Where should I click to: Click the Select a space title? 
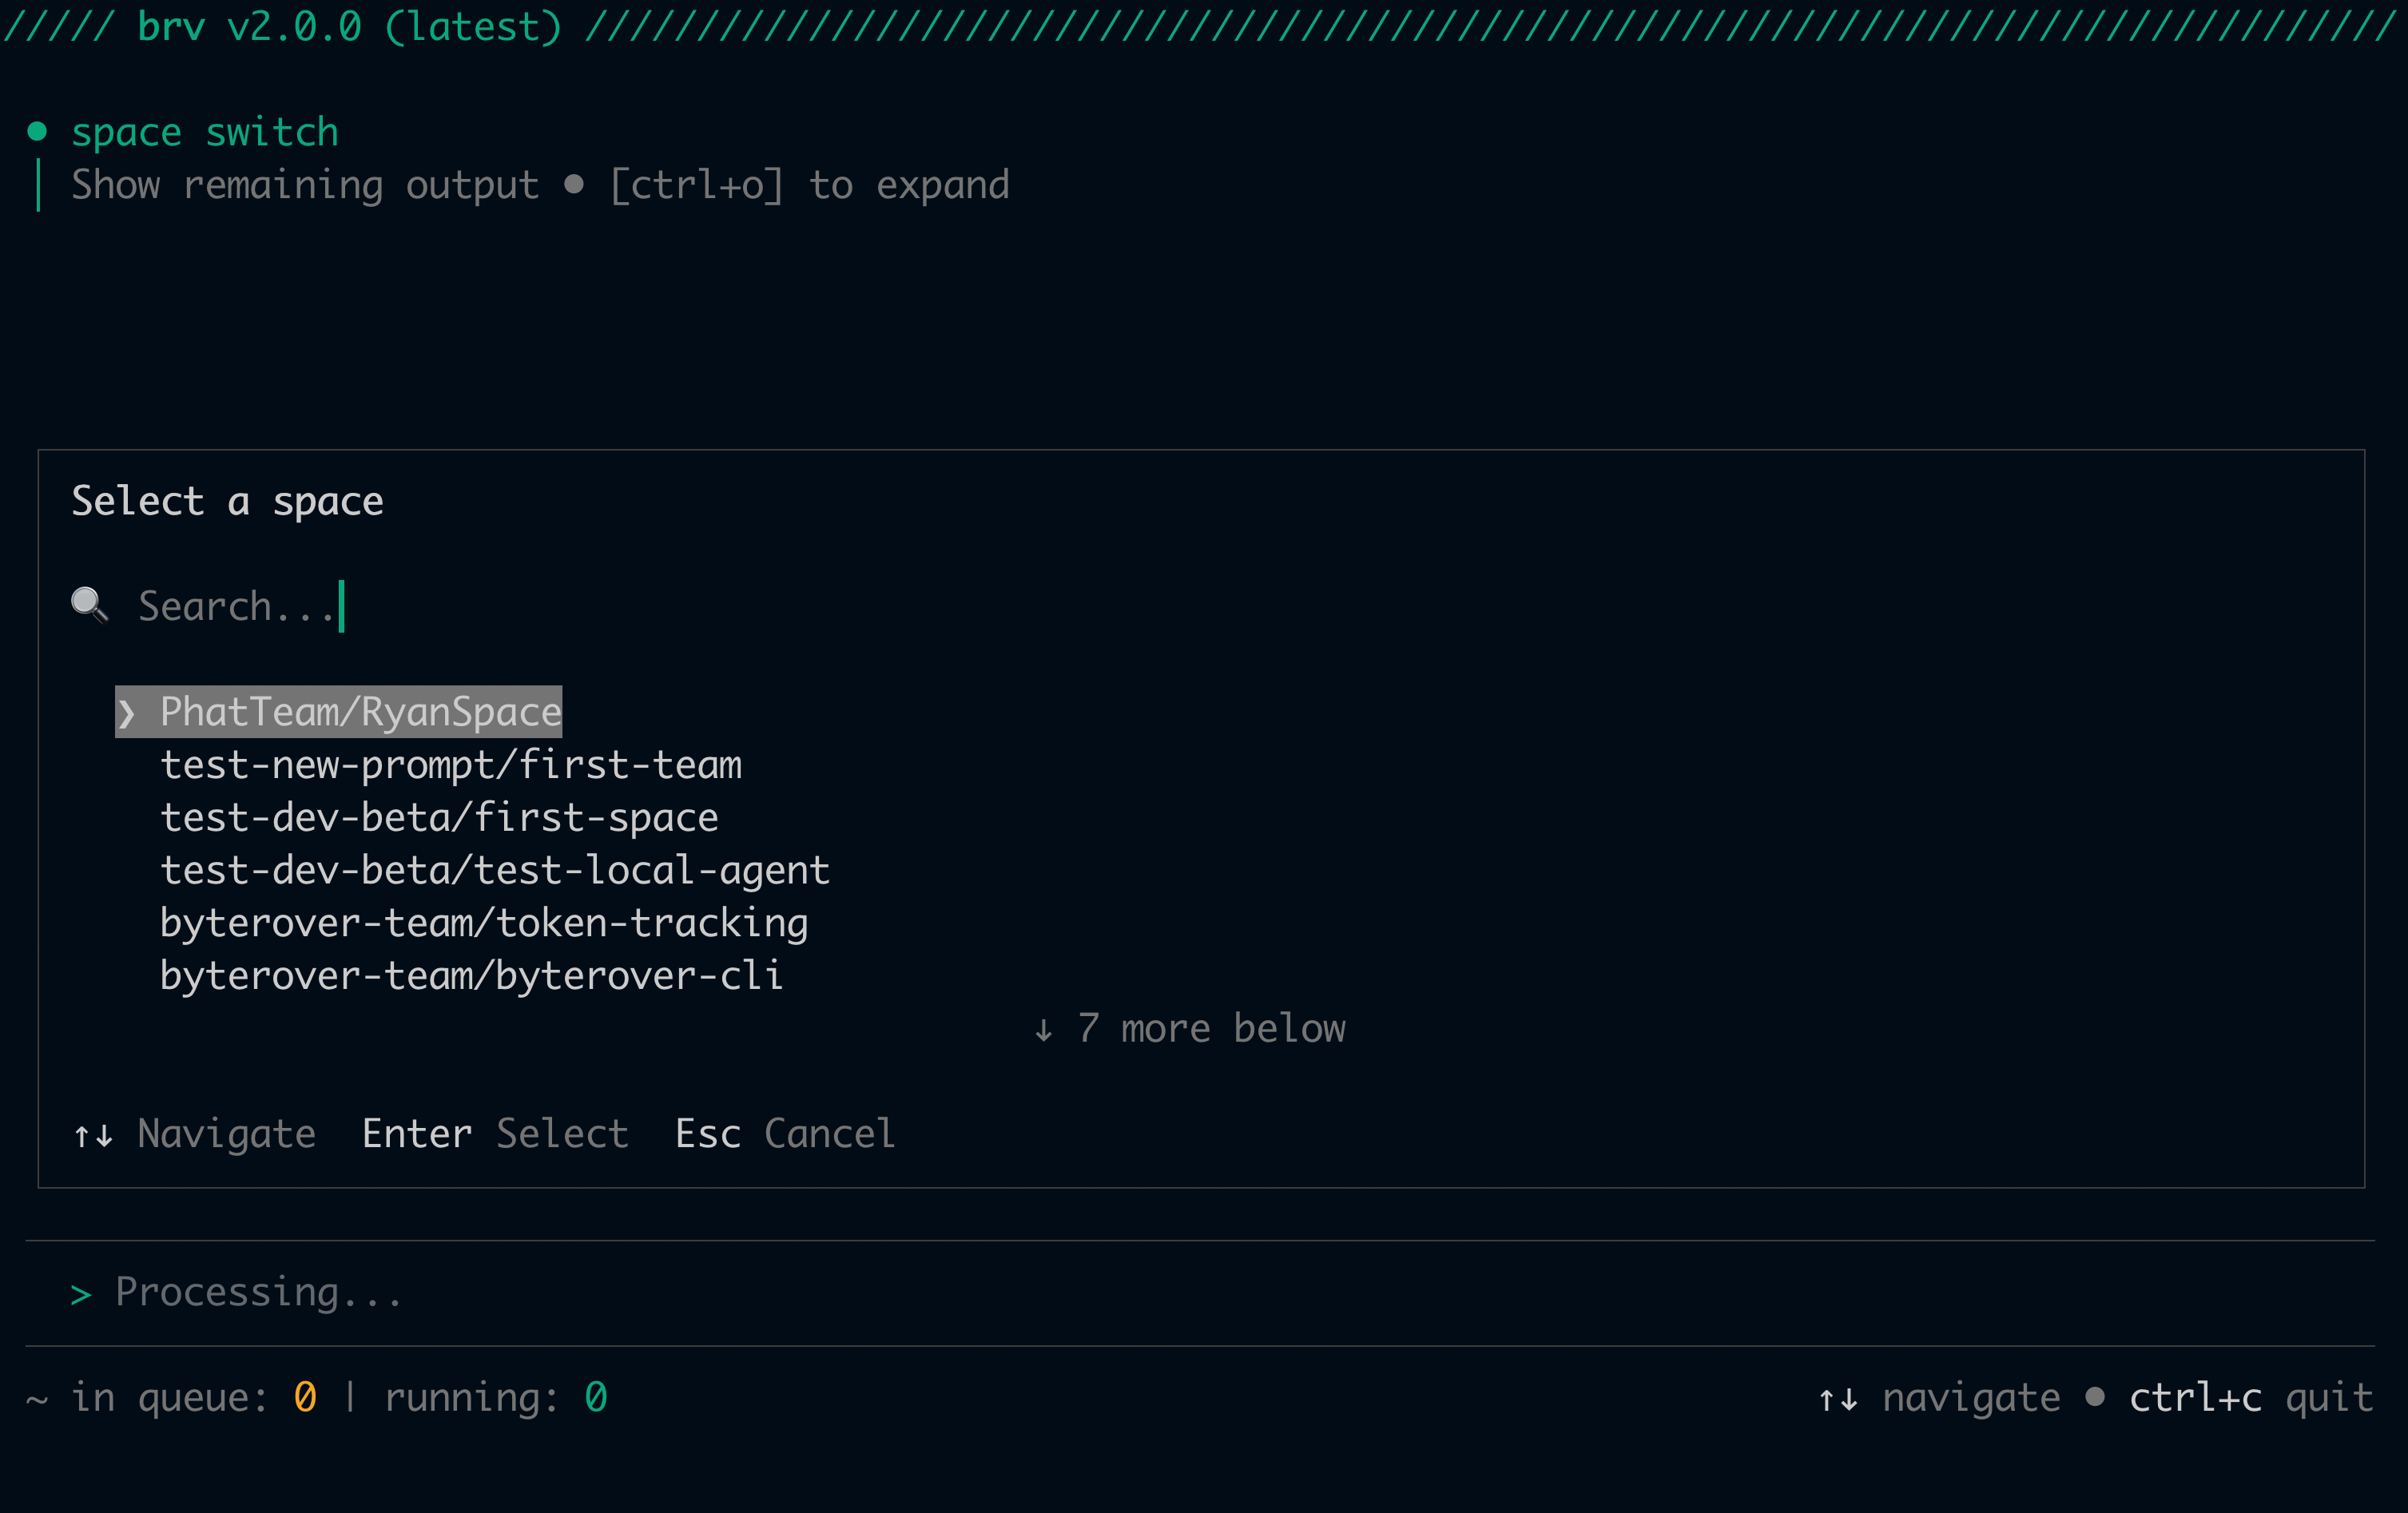[226, 500]
